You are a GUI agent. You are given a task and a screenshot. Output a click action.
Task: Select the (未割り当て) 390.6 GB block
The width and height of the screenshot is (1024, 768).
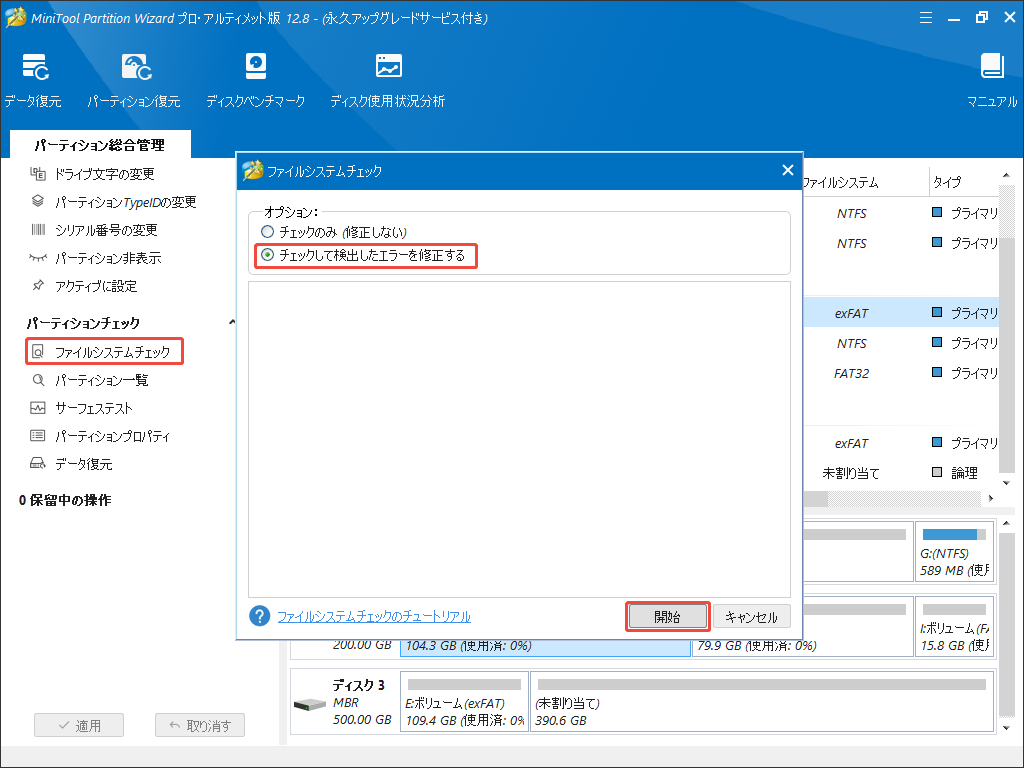coord(762,701)
